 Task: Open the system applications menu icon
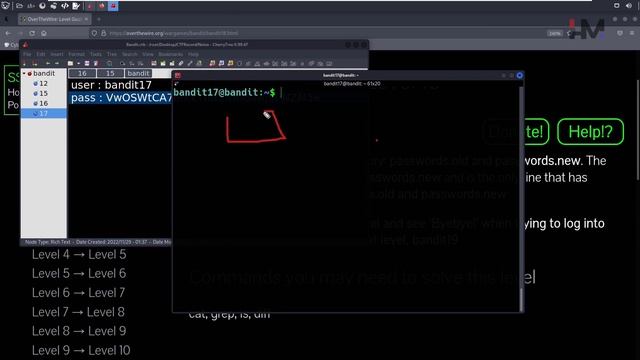point(5,6)
